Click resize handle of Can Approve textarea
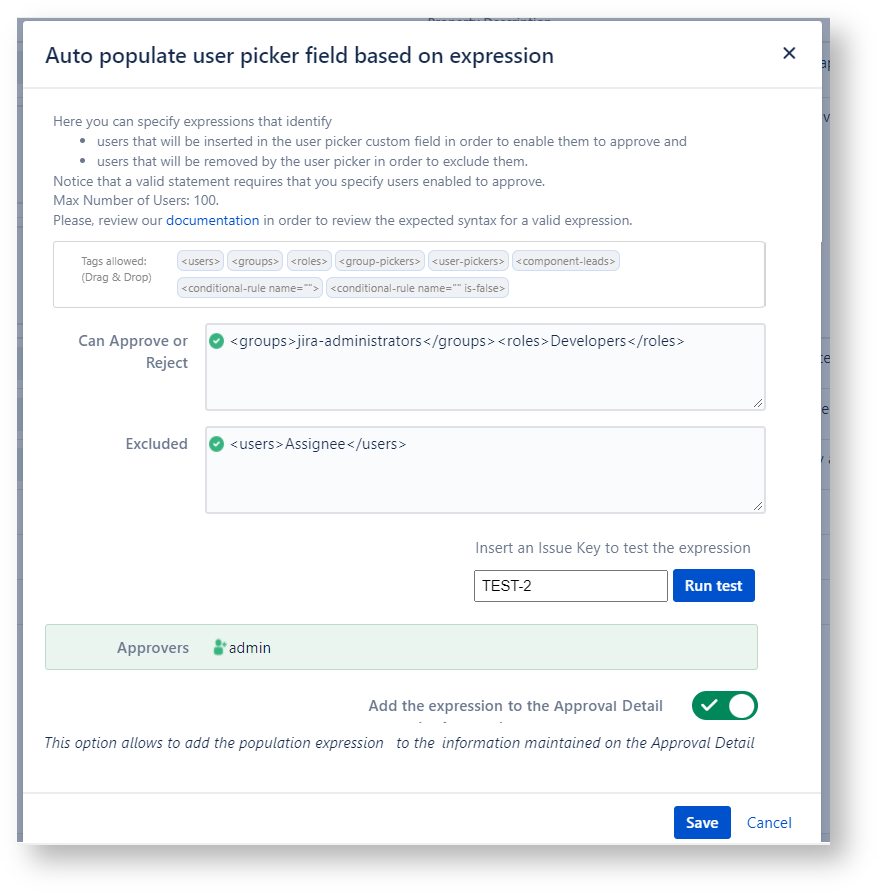The width and height of the screenshot is (878, 893). (758, 403)
